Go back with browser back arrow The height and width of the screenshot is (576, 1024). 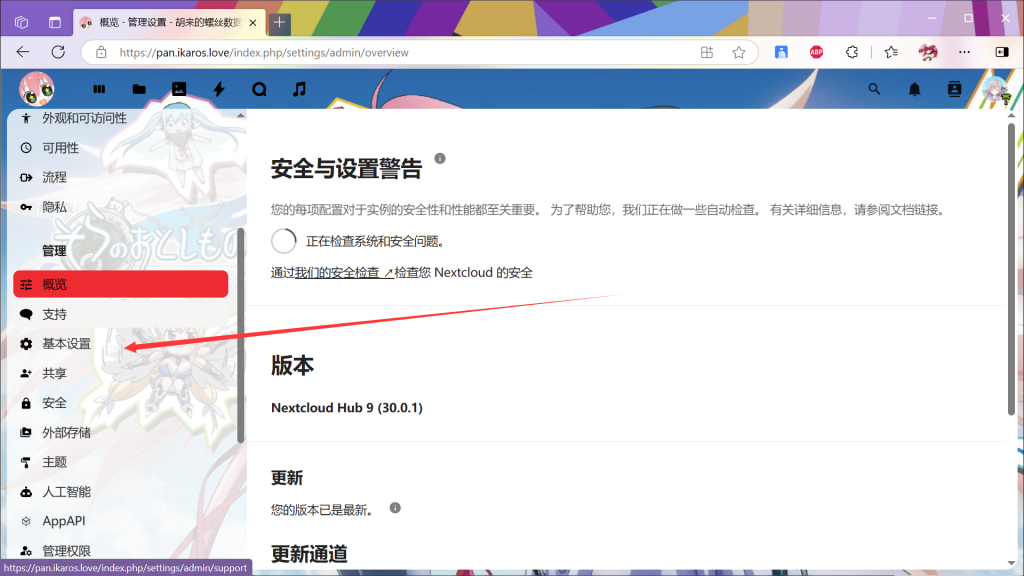tap(23, 52)
